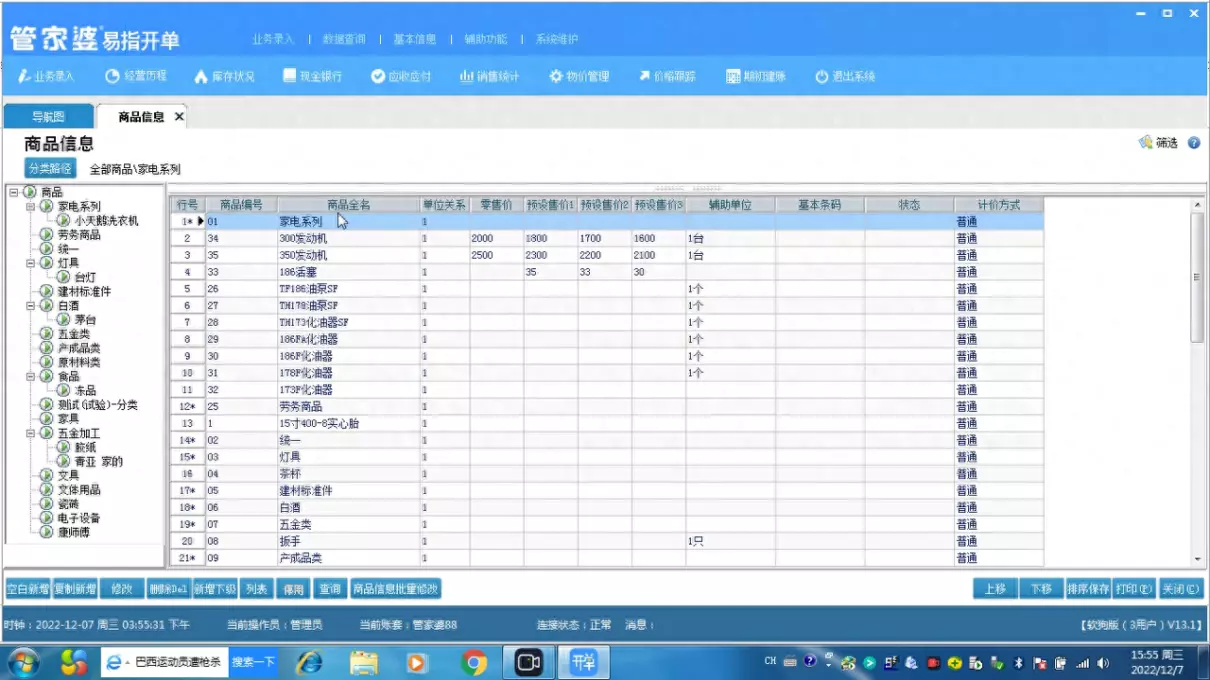The image size is (1210, 680).
Task: Open 价格跟踪 from the toolbar
Action: (668, 74)
